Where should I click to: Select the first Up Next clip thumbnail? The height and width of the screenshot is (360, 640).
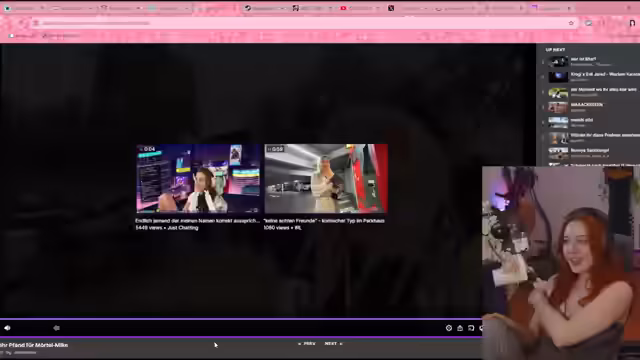click(x=558, y=62)
